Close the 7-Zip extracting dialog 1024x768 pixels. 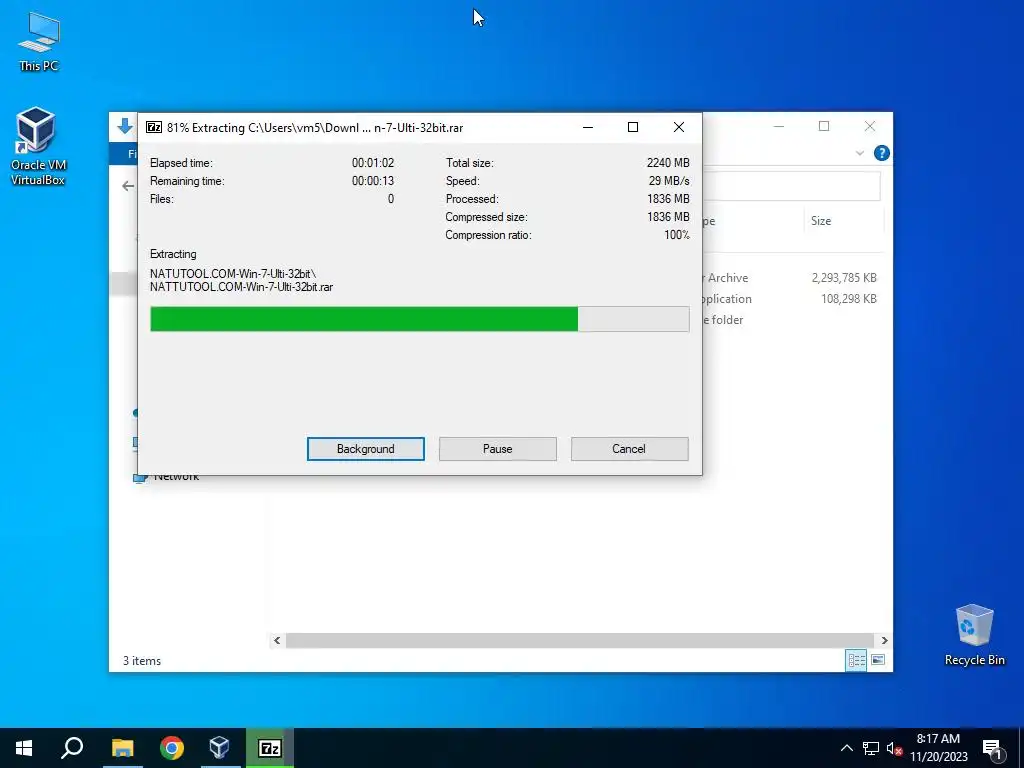pyautogui.click(x=679, y=127)
